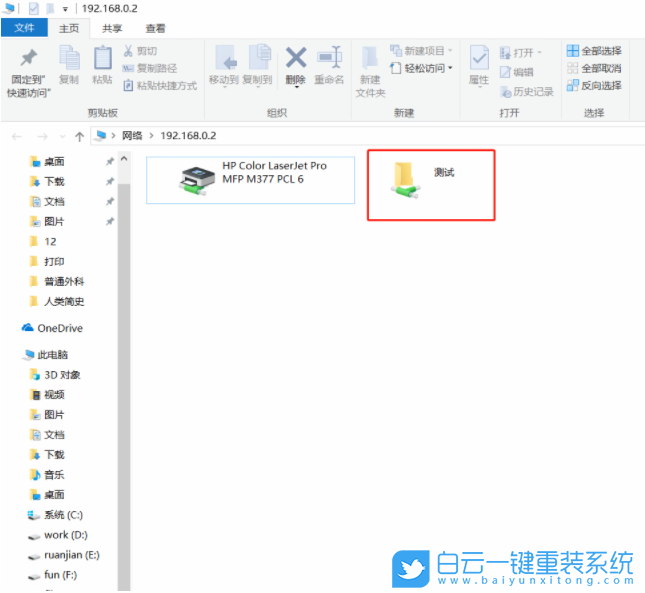This screenshot has height=593, width=645.
Task: Click 192.168.0.2 in the address bar
Action: (x=188, y=135)
